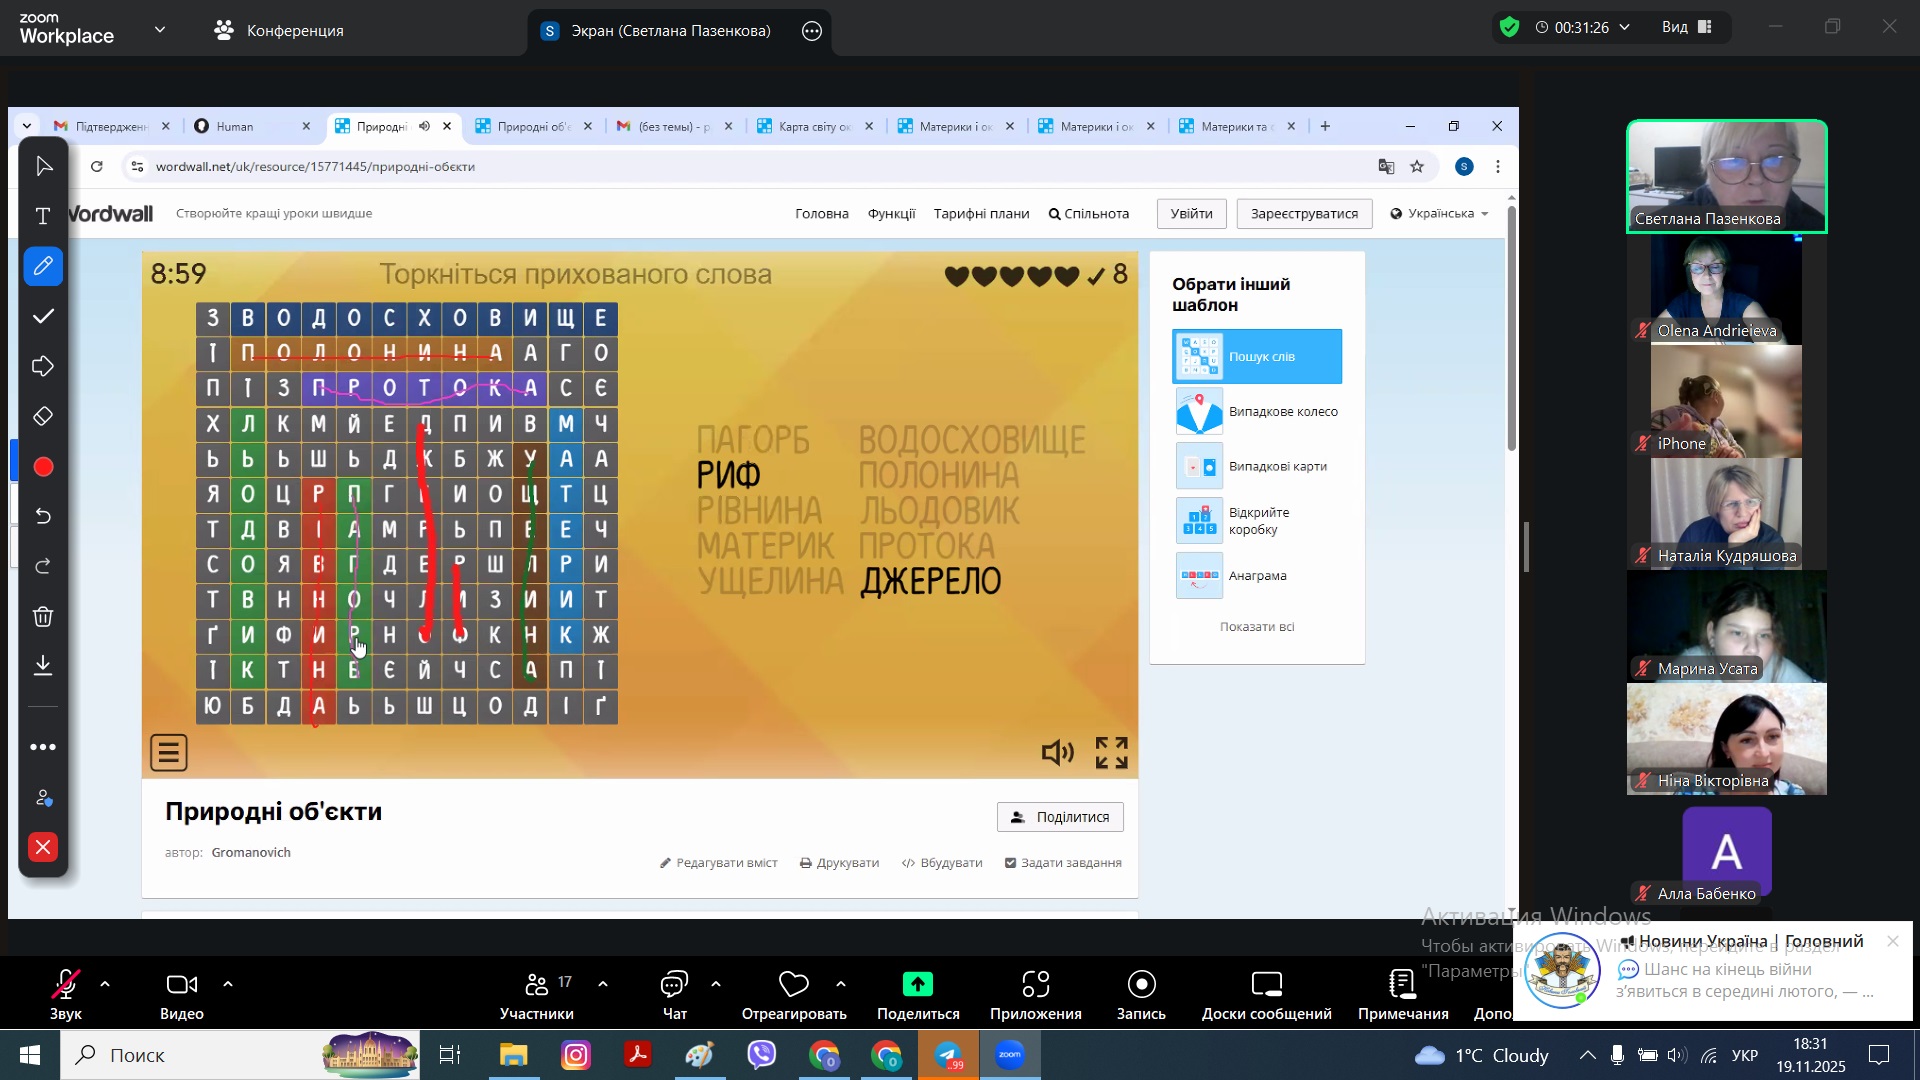Select the arrow stamp annotation tool

click(43, 366)
